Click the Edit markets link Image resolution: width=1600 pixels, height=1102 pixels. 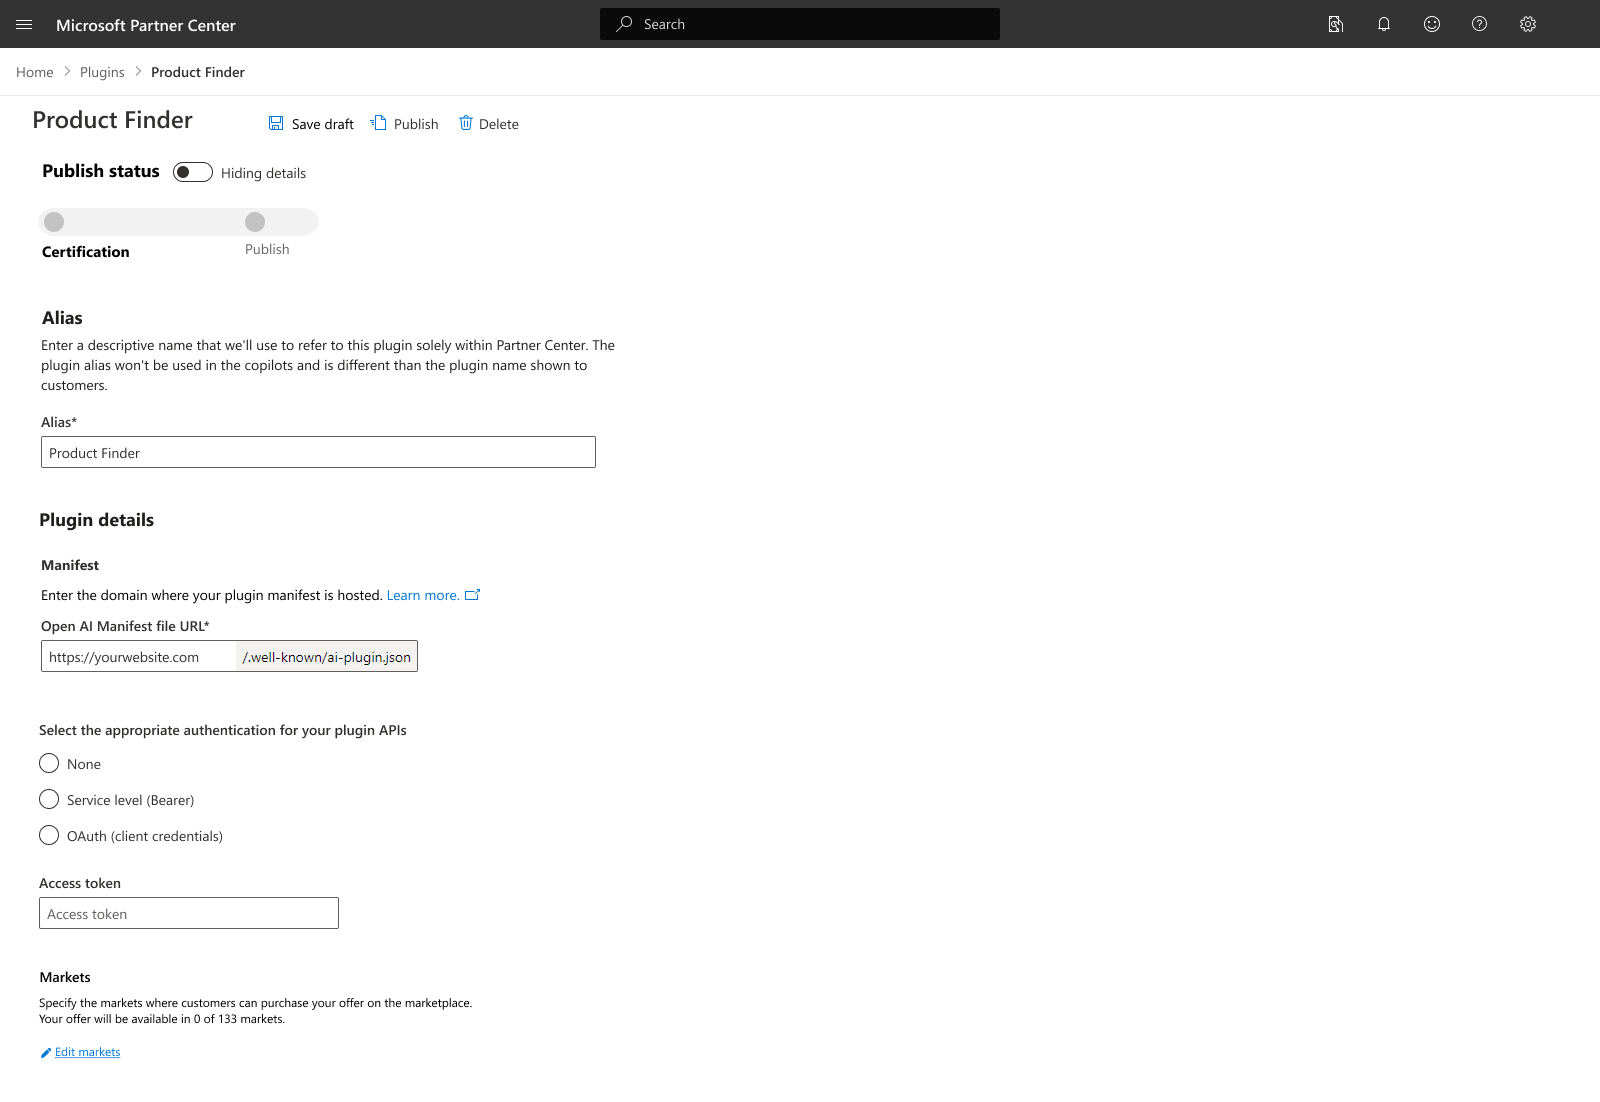pyautogui.click(x=88, y=1052)
